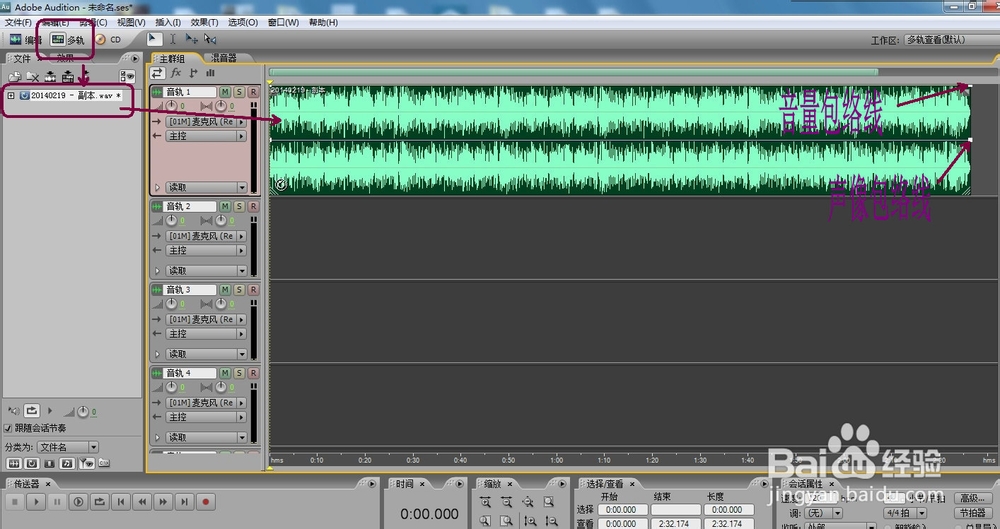Toggle 跟随会话节奏 checkbox
Image resolution: width=1000 pixels, height=529 pixels.
click(x=8, y=428)
